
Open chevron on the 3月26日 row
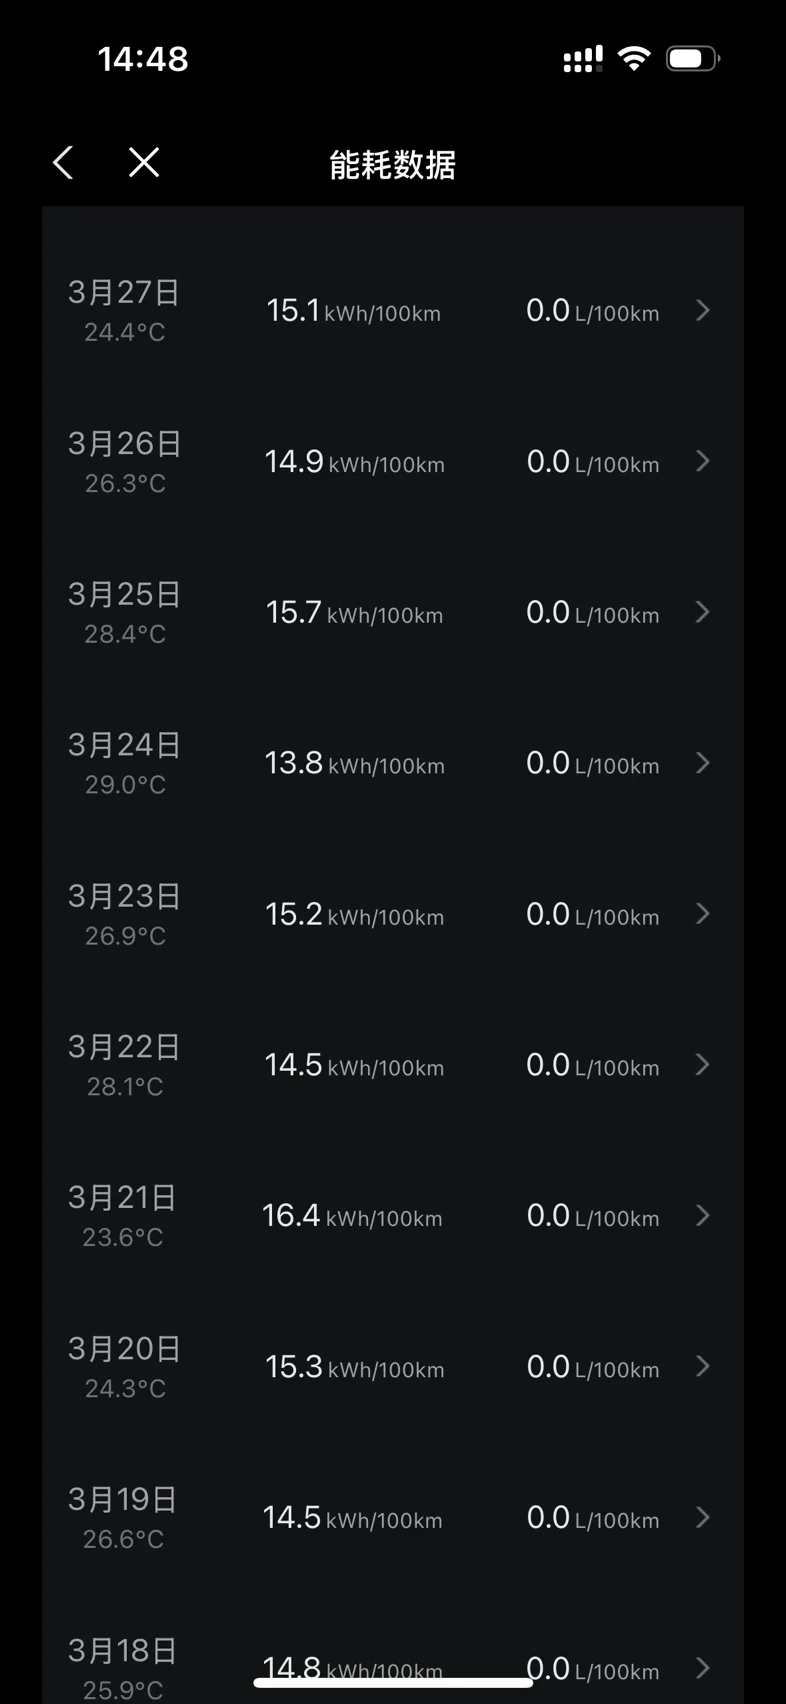point(703,461)
